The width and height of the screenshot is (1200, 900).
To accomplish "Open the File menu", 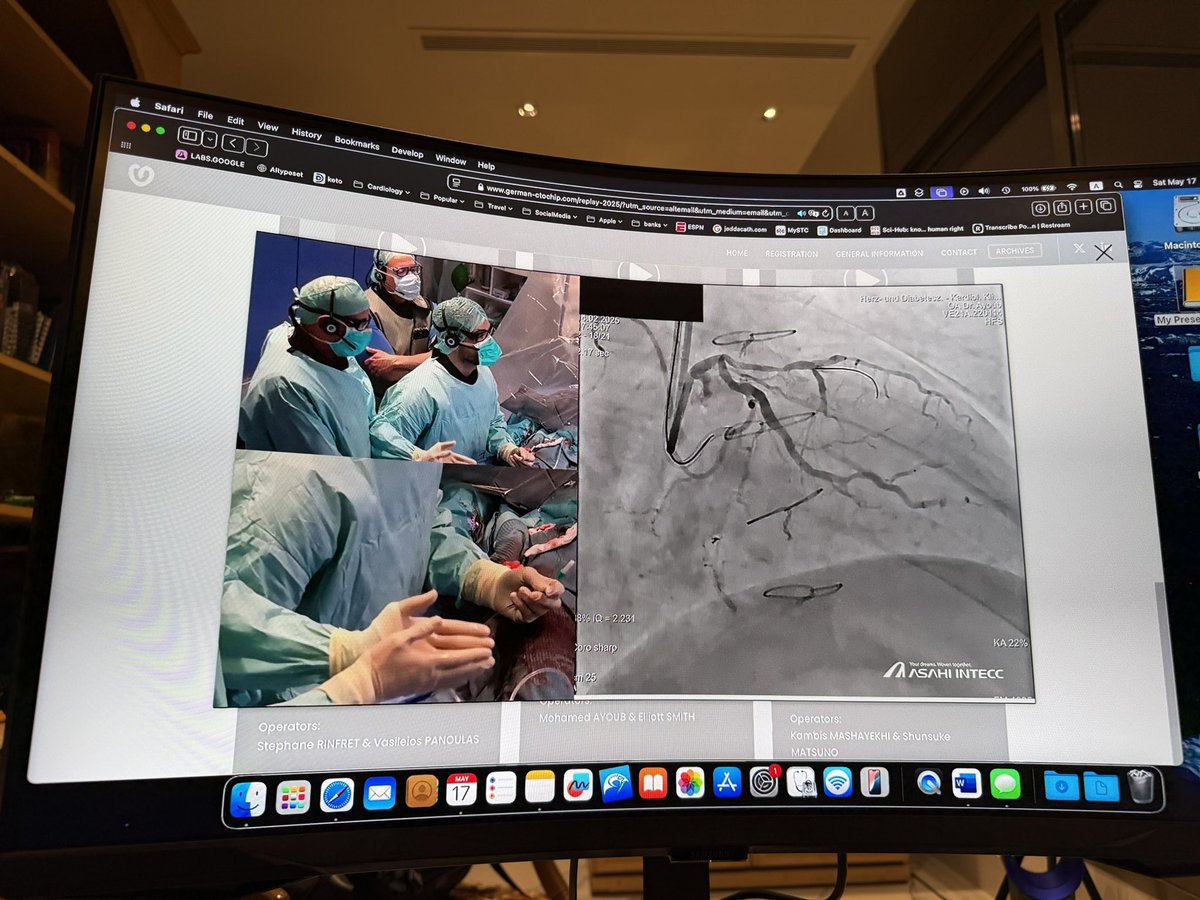I will [205, 115].
